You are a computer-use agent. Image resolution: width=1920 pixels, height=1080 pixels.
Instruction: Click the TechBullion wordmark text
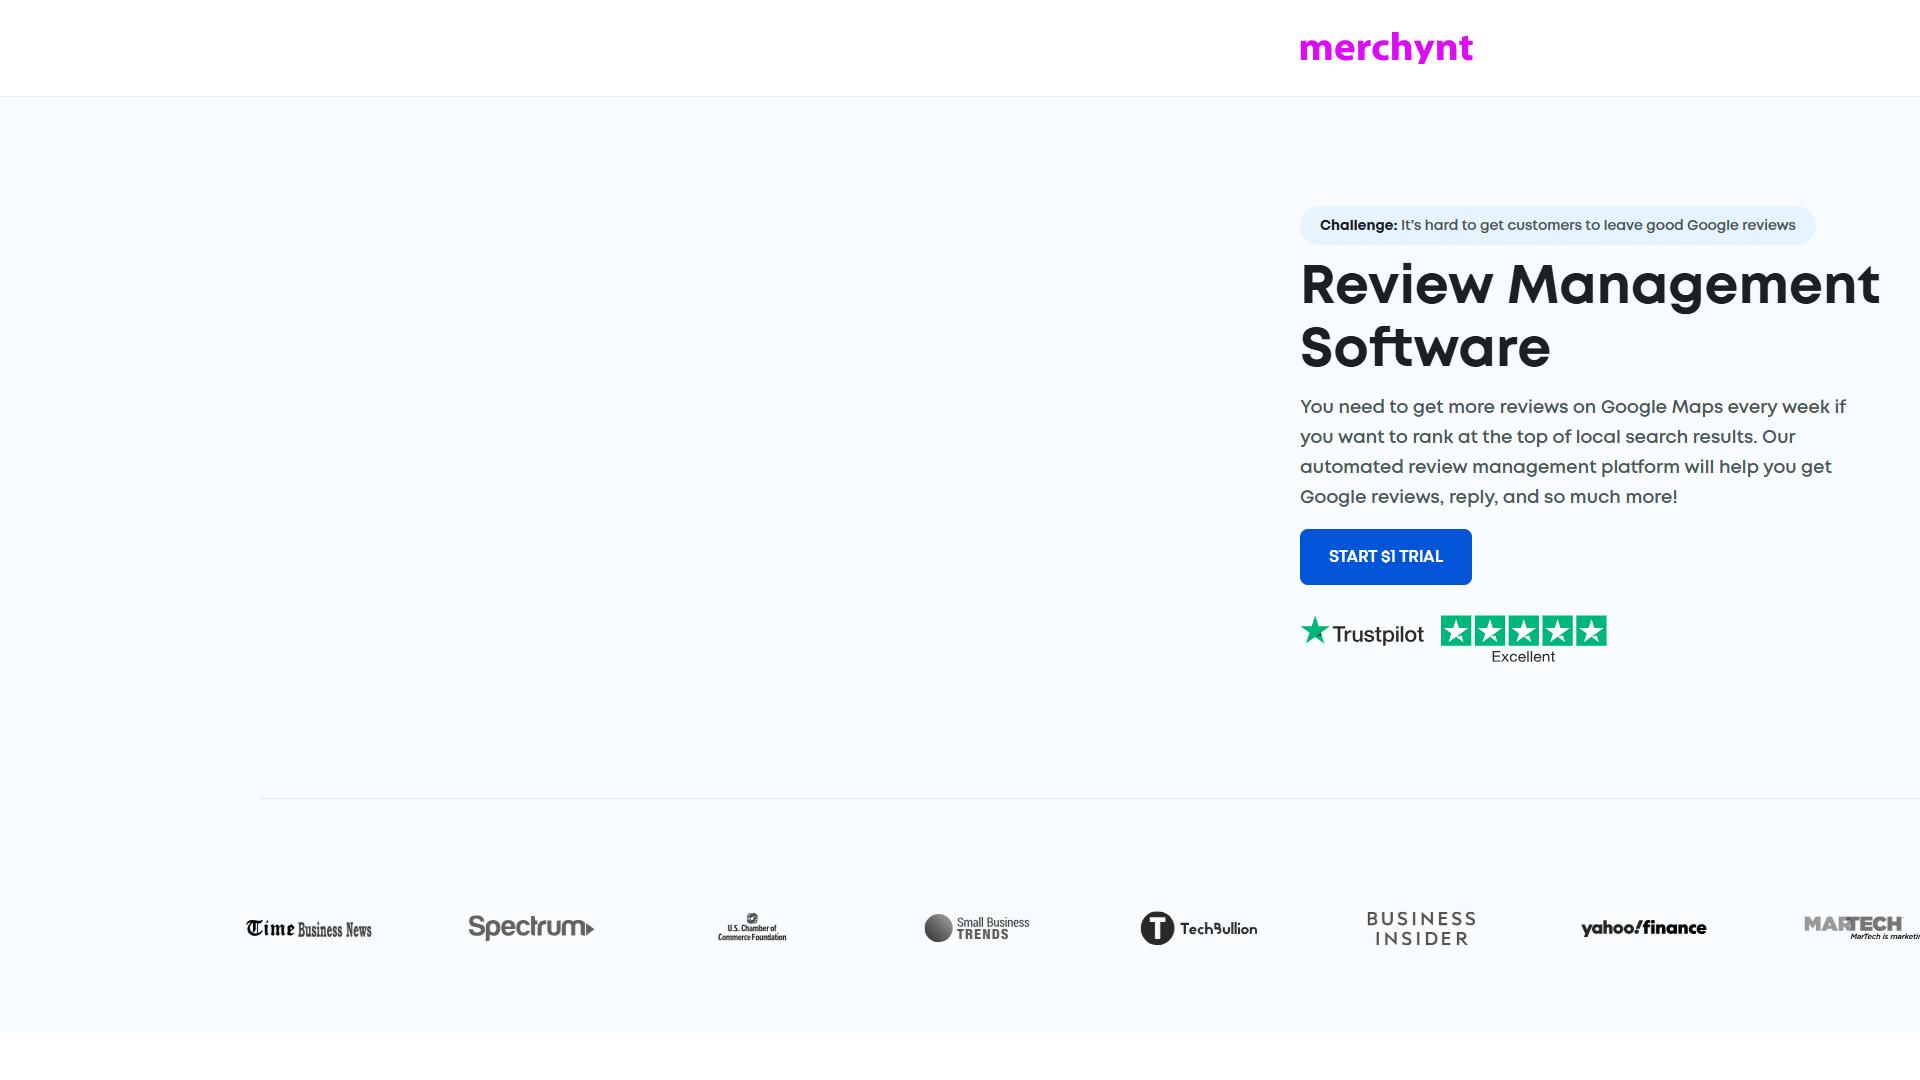[x=1218, y=929]
